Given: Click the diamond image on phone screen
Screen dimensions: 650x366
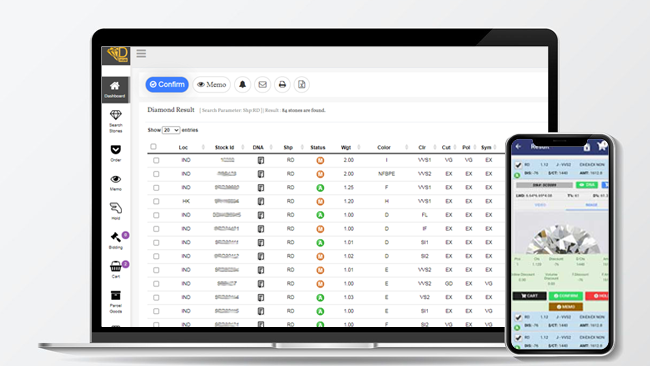Looking at the screenshot, I should (x=562, y=239).
